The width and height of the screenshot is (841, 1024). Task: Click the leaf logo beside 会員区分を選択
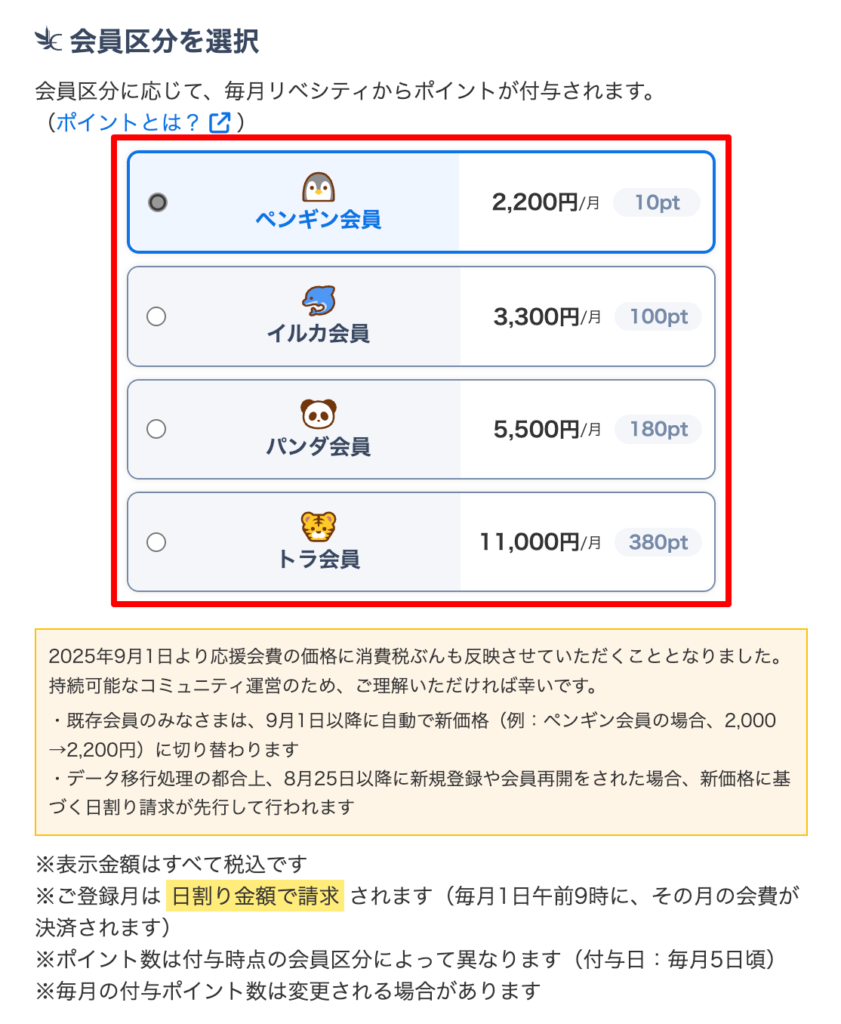48,40
